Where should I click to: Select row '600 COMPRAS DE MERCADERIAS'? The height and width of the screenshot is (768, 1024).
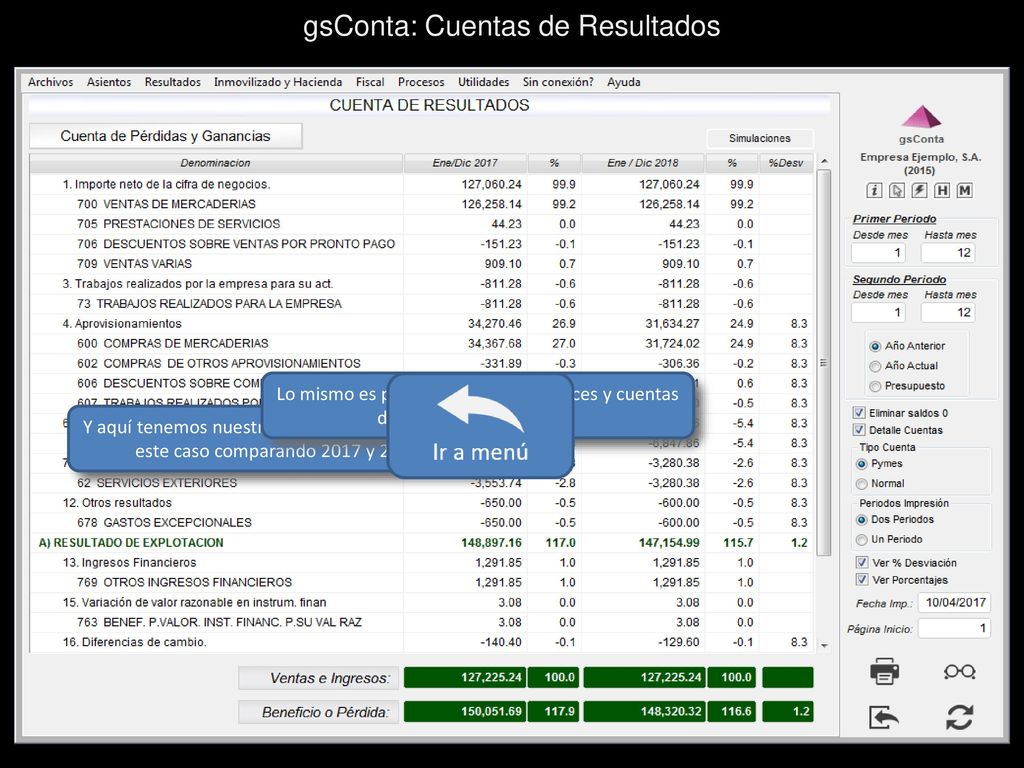(x=422, y=344)
